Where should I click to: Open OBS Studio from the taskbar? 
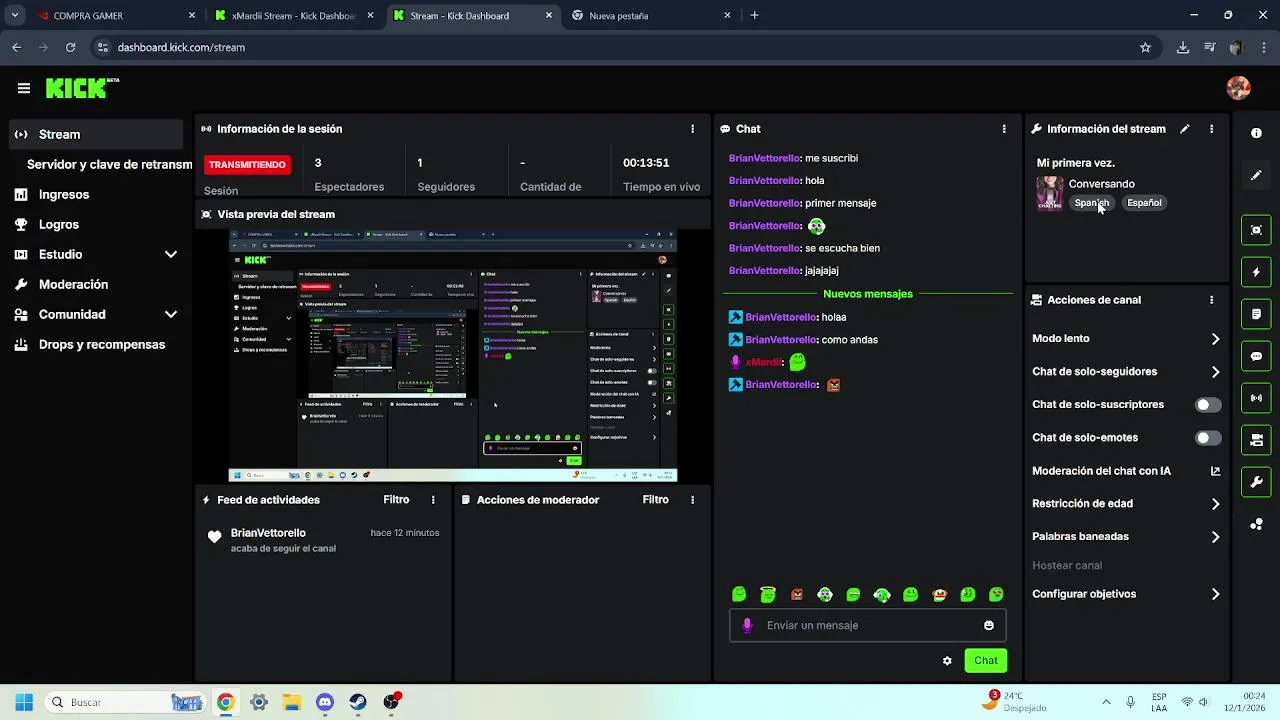coord(392,702)
